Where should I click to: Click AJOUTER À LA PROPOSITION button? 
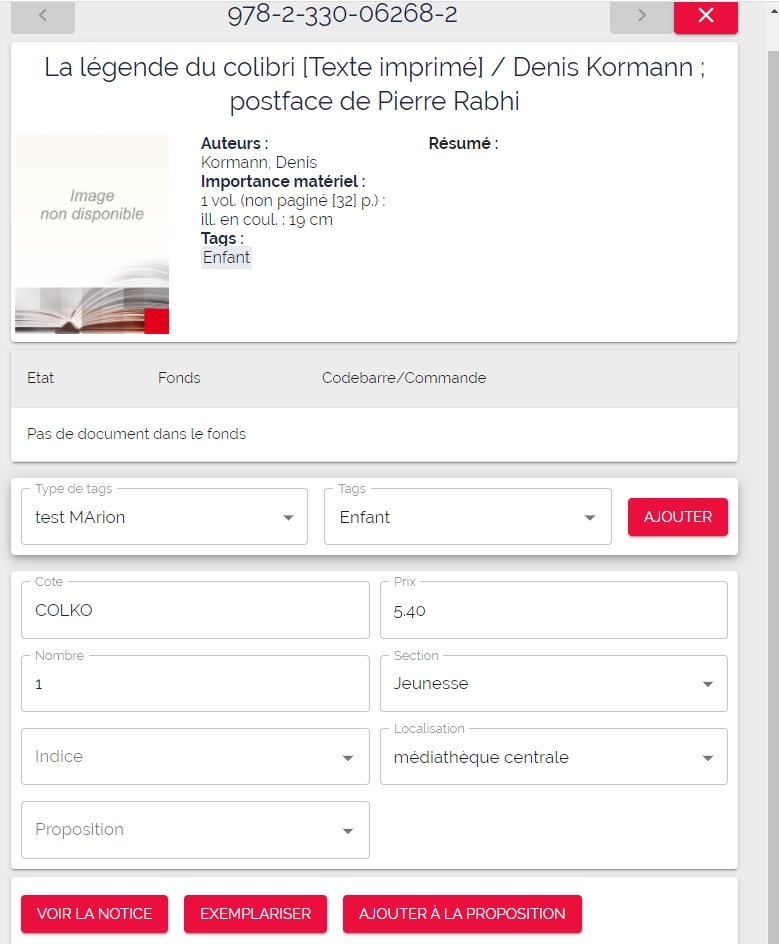(462, 914)
